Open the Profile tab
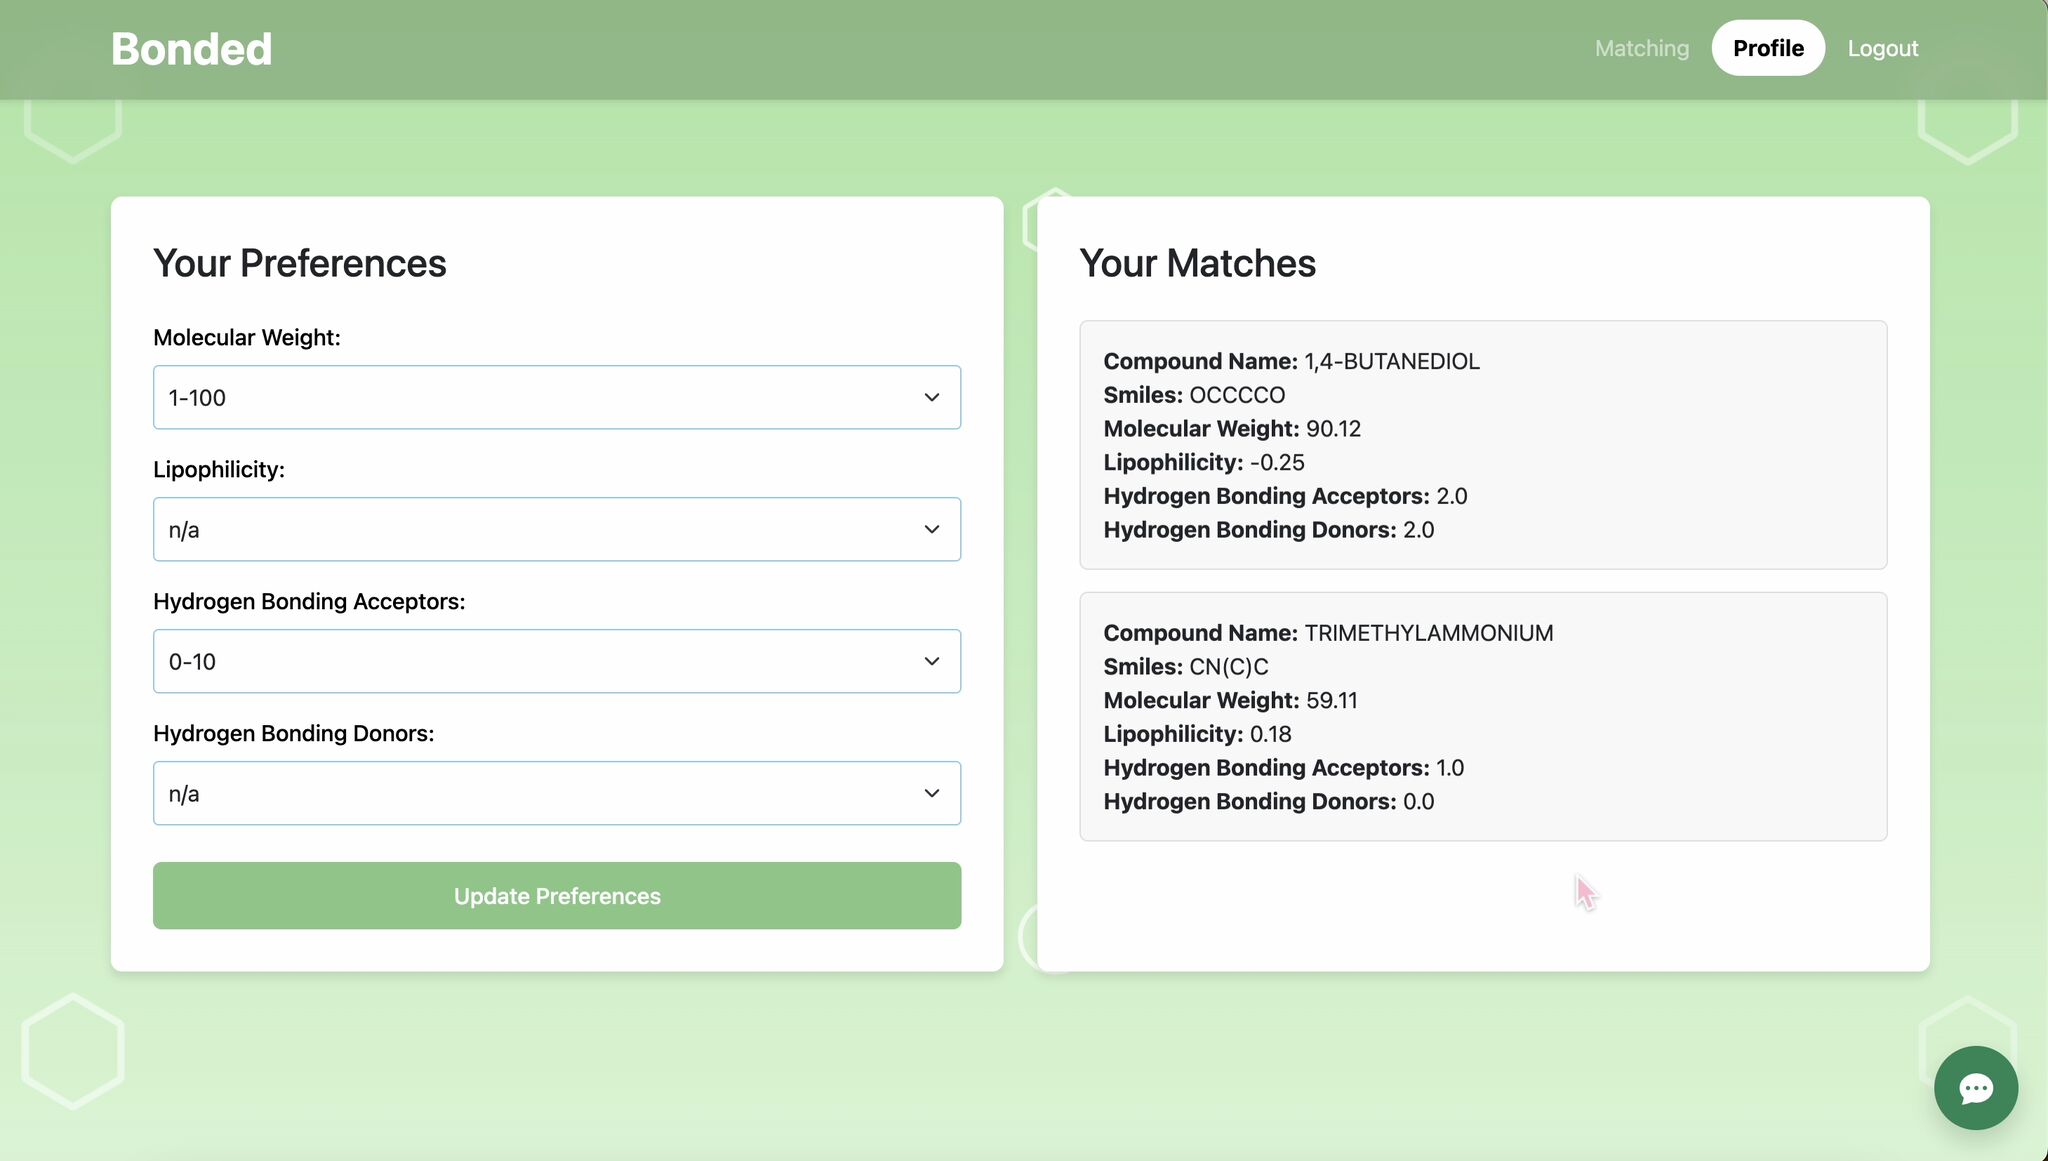 [1768, 48]
